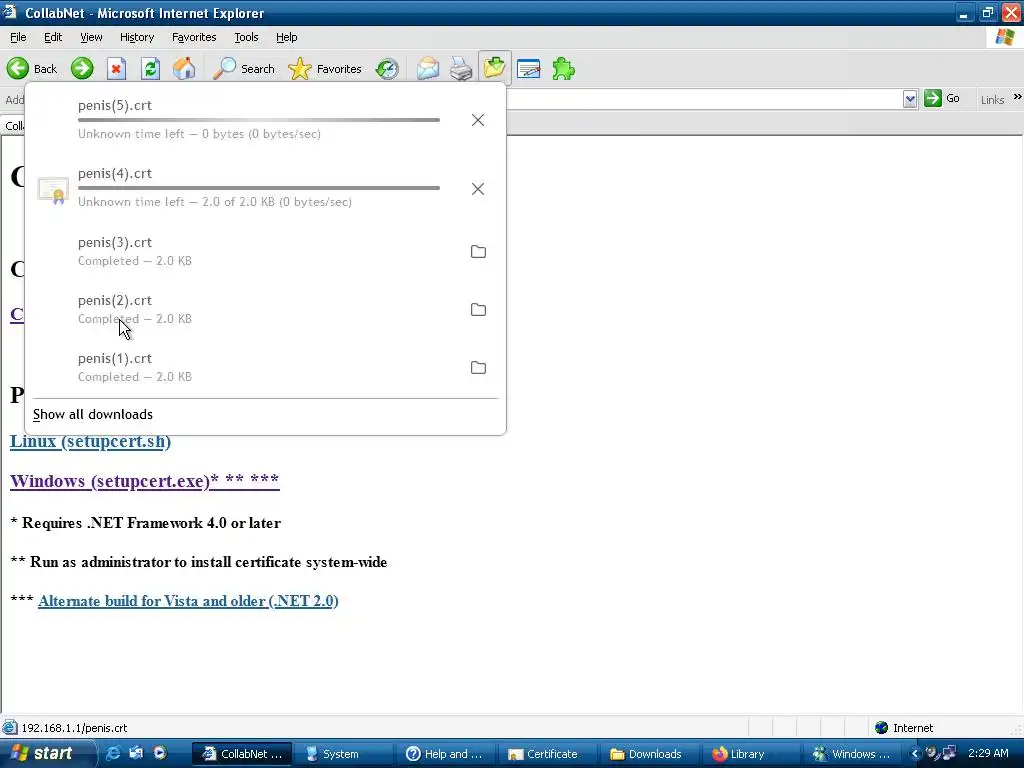Go to the Home page icon

[x=184, y=69]
